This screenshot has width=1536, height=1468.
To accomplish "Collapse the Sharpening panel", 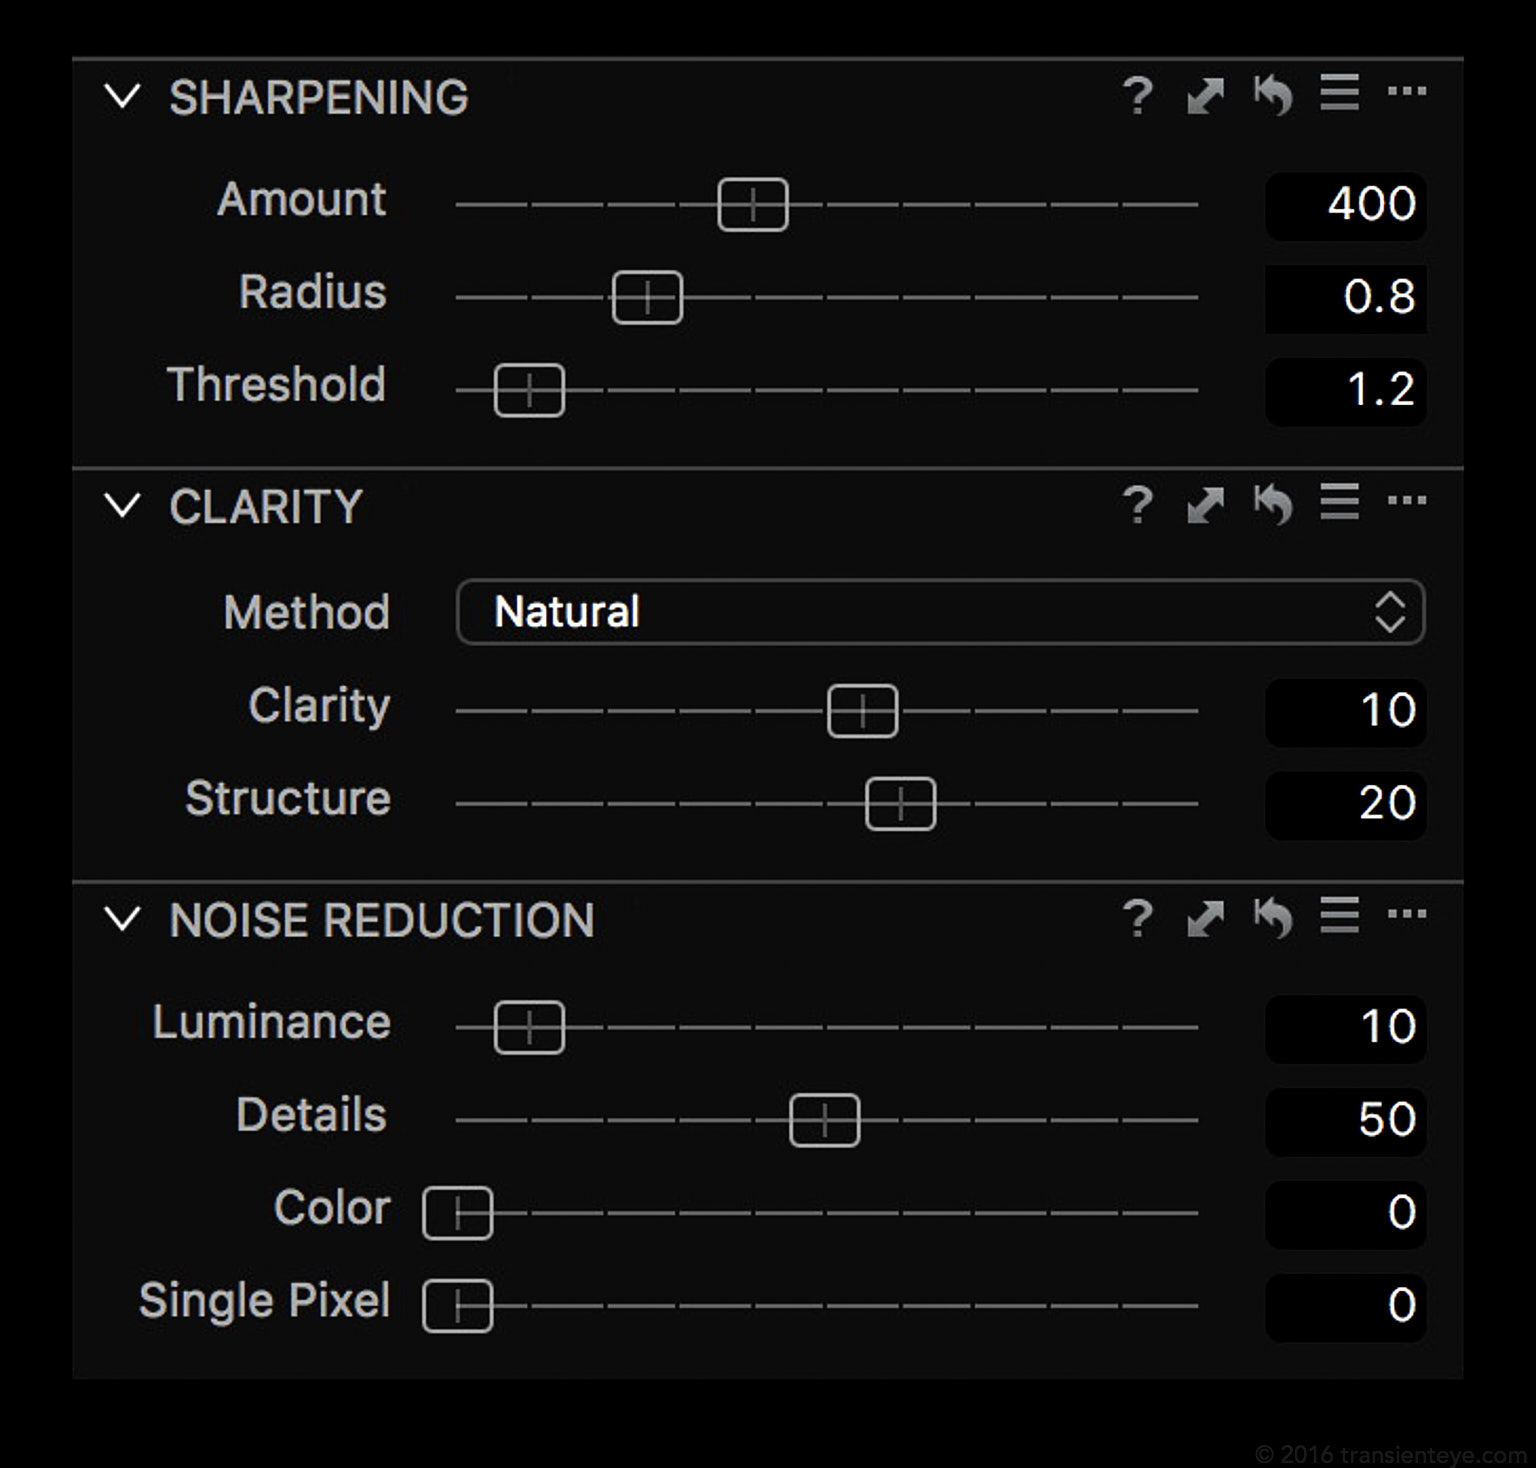I will [x=122, y=96].
